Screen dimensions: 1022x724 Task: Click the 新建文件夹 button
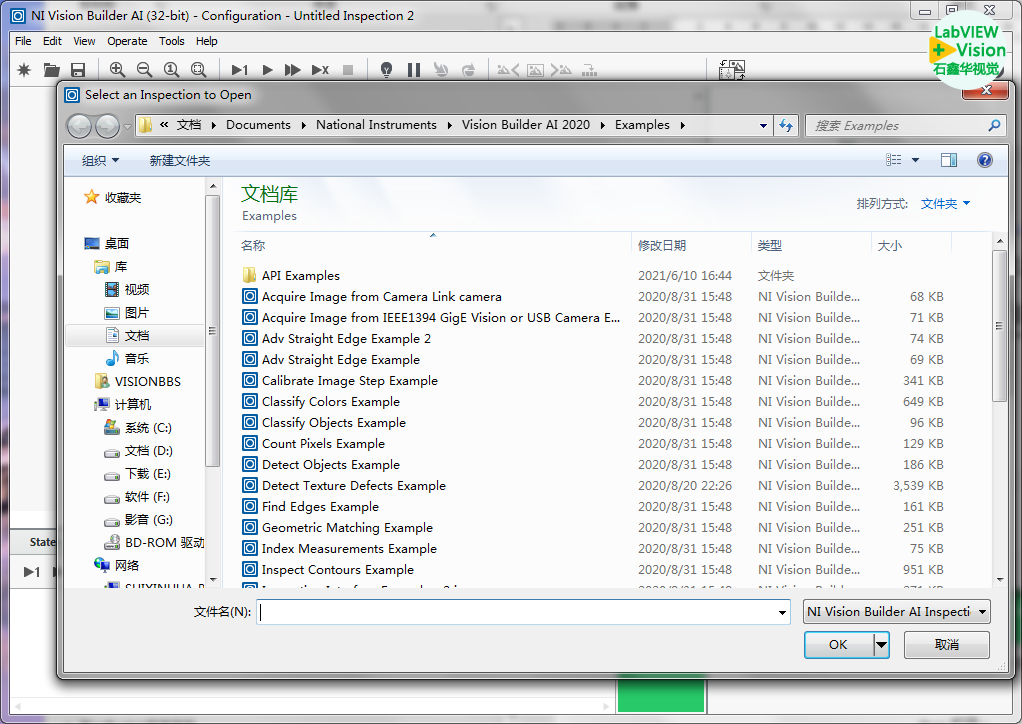[180, 161]
